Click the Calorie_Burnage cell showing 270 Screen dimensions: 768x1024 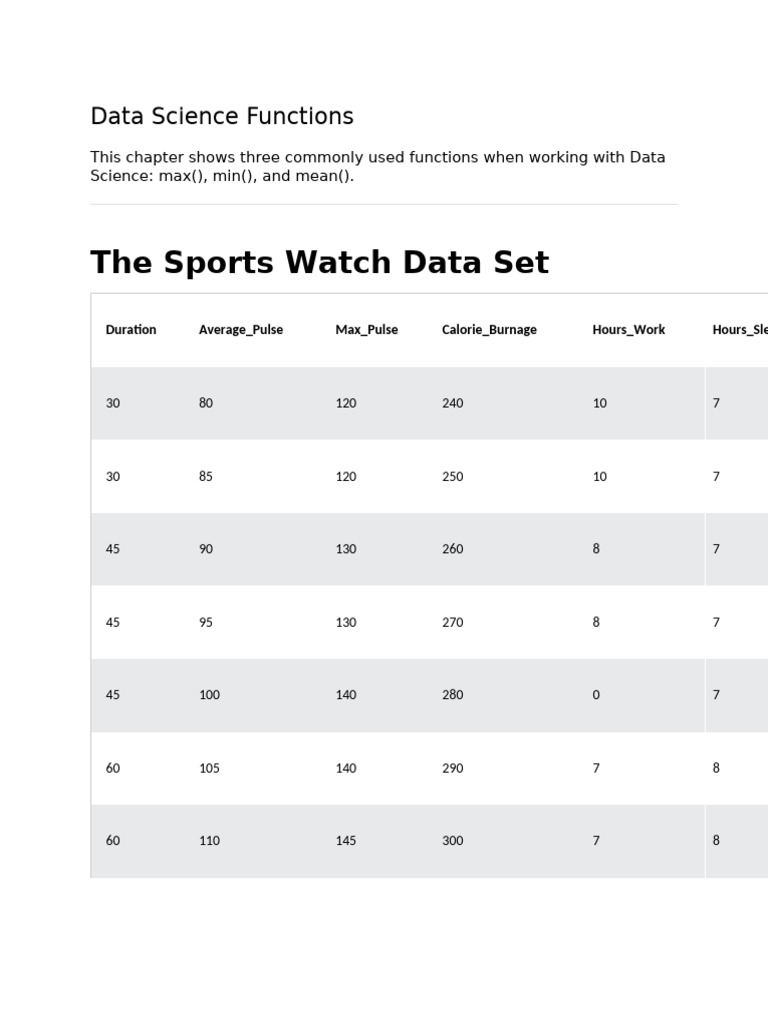(453, 622)
